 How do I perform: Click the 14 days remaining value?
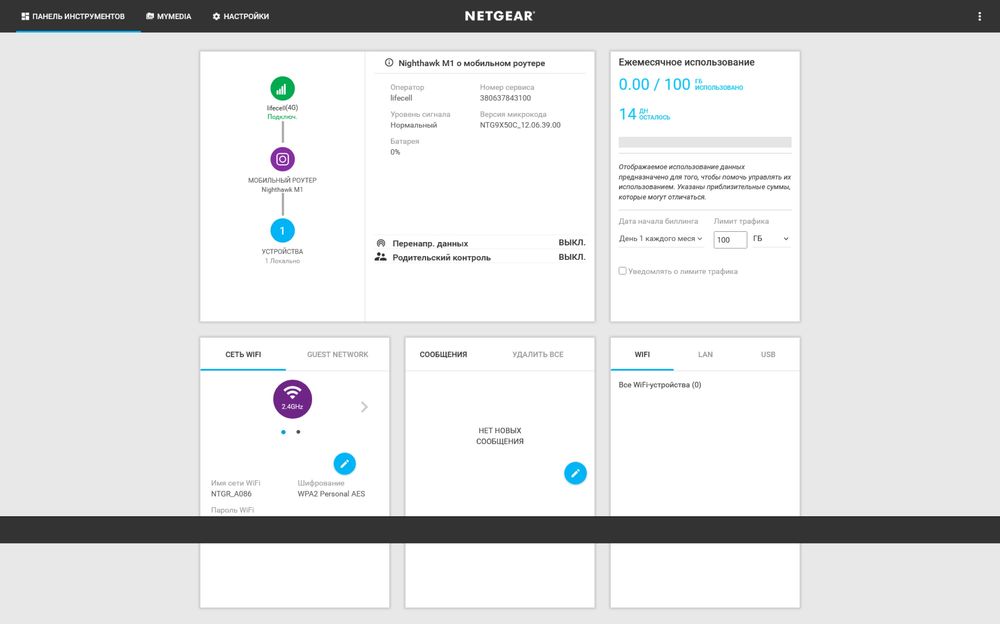(628, 114)
